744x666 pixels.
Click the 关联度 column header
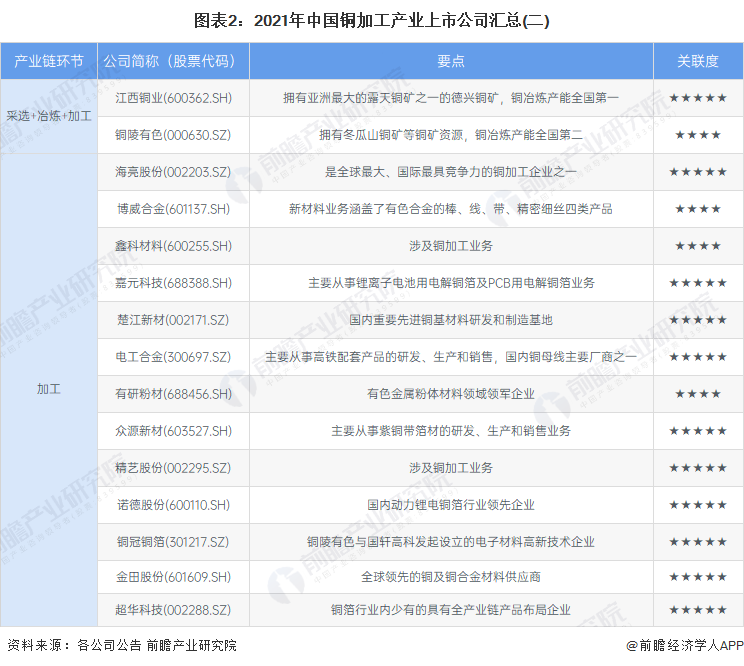[x=698, y=61]
